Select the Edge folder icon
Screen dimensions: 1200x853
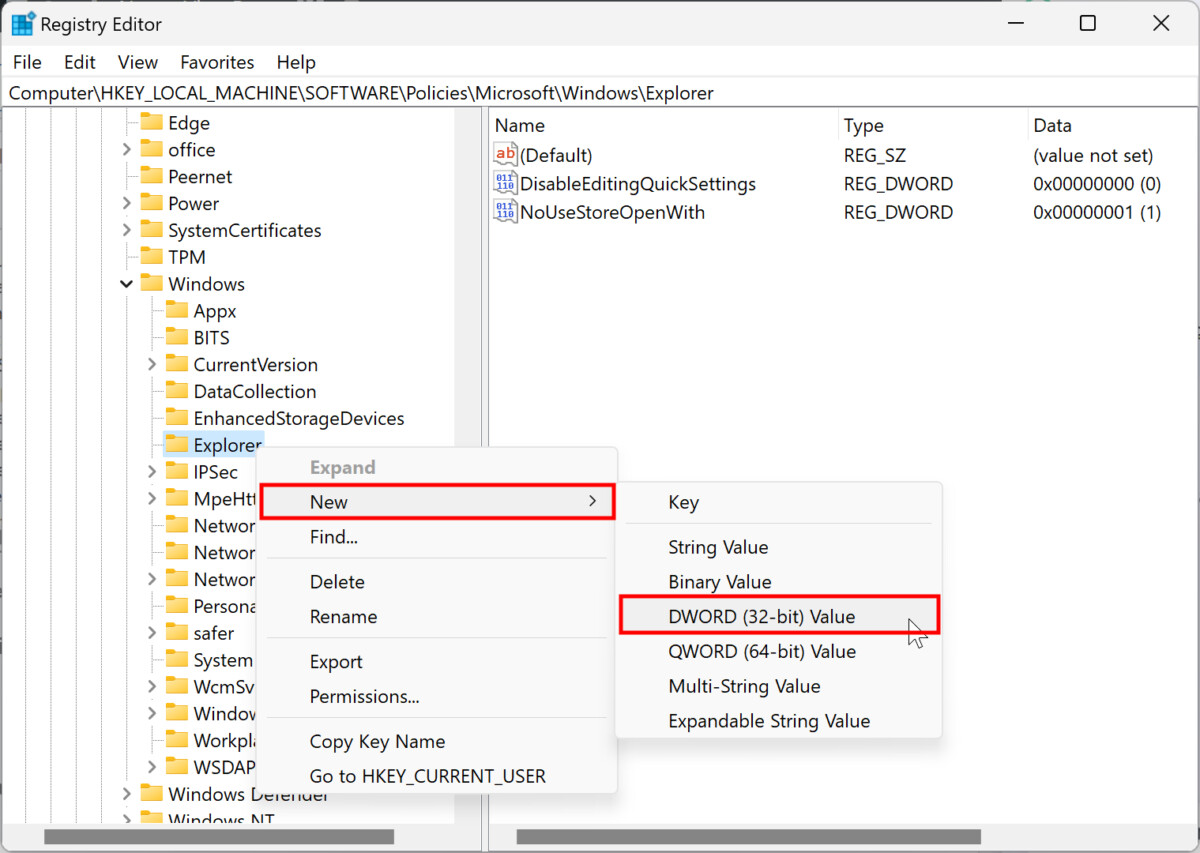[152, 122]
